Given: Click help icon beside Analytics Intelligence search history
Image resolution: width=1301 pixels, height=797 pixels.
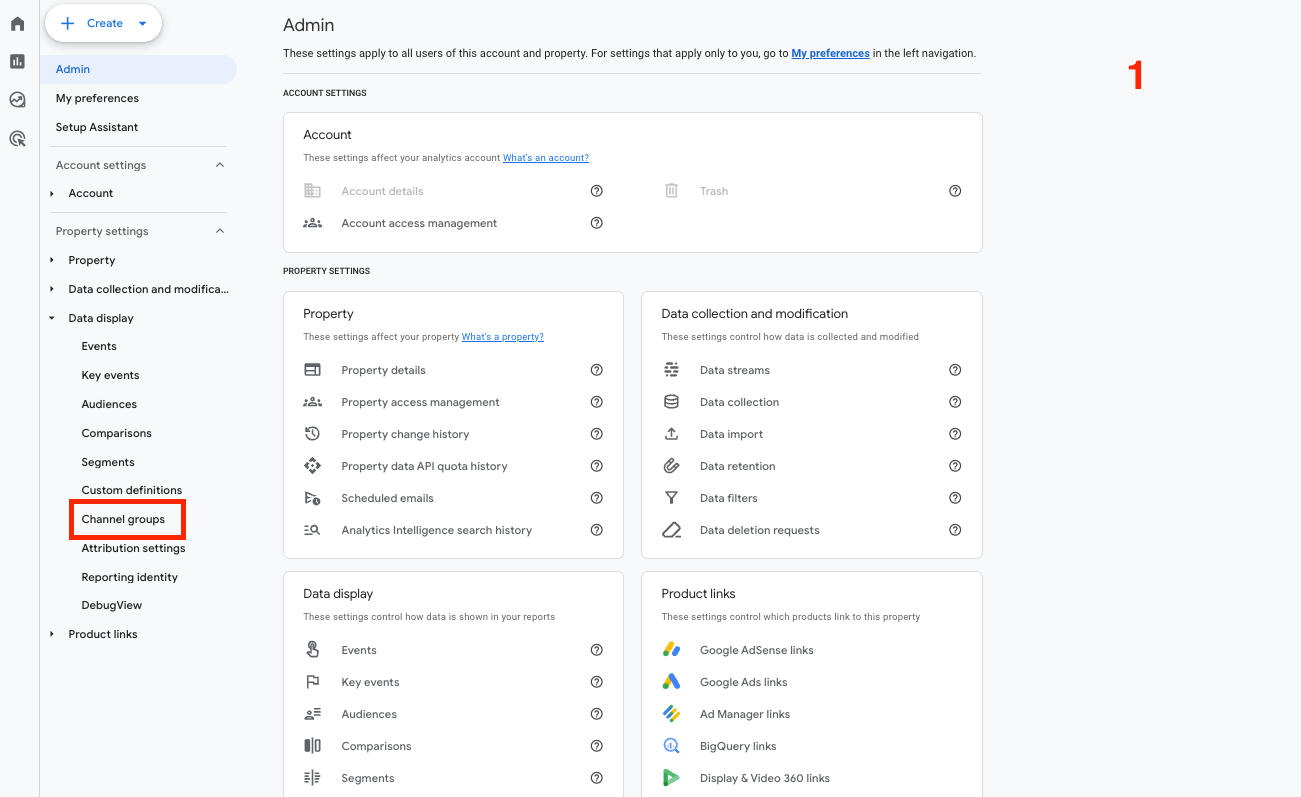Looking at the screenshot, I should [x=597, y=530].
